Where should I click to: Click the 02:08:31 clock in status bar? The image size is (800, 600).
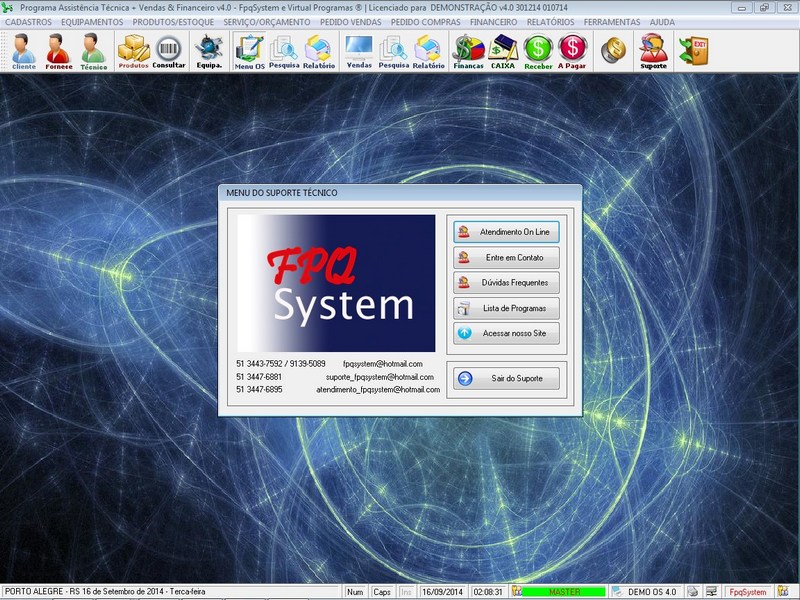coord(488,592)
